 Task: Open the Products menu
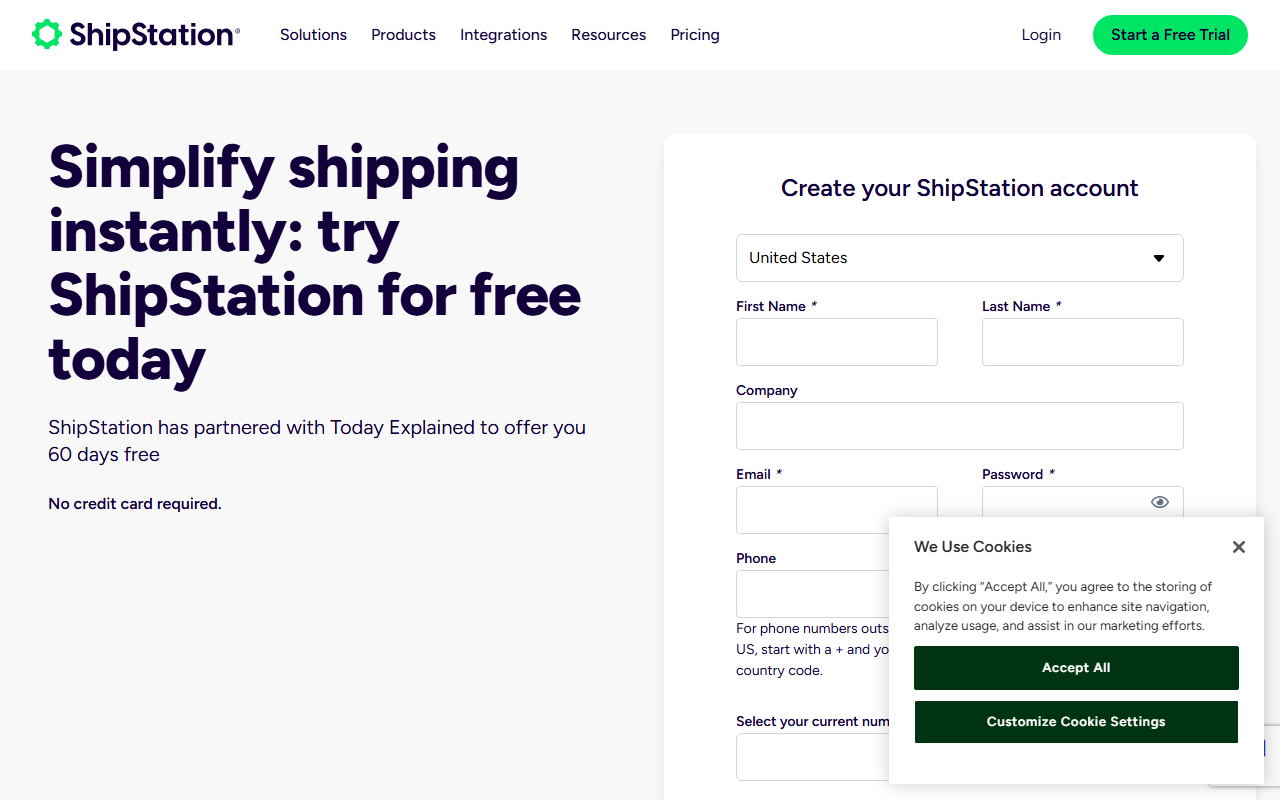tap(403, 35)
